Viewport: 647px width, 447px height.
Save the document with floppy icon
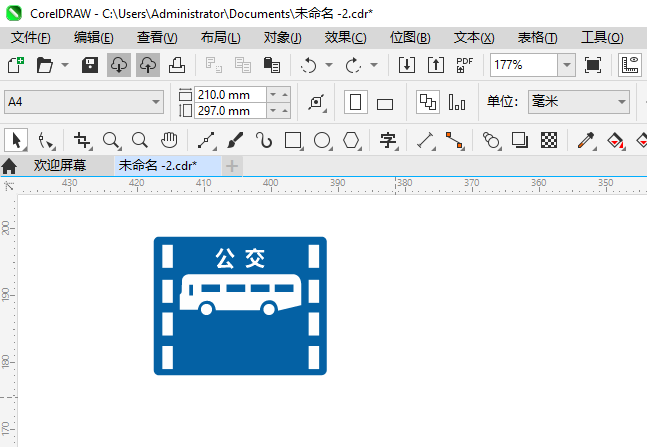90,65
